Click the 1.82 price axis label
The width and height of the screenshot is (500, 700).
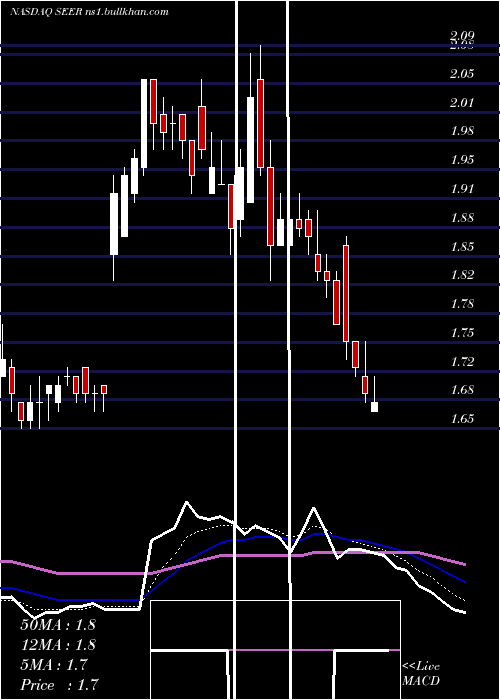coord(462,275)
